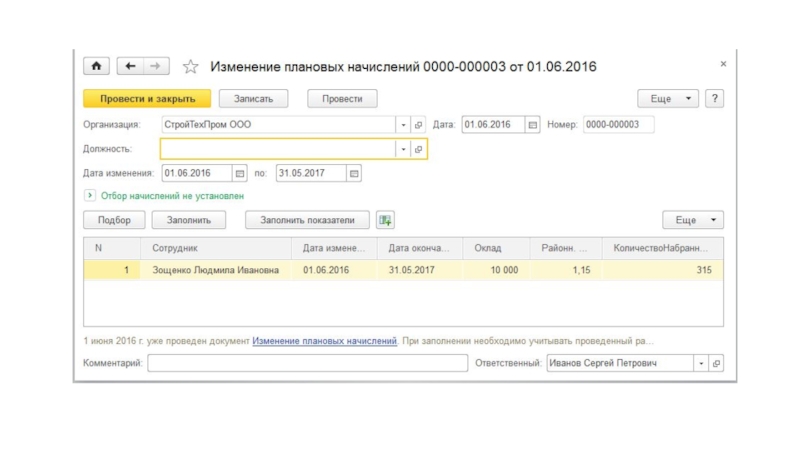The height and width of the screenshot is (450, 800).
Task: Click the Дата оконча... column header
Action: point(420,248)
